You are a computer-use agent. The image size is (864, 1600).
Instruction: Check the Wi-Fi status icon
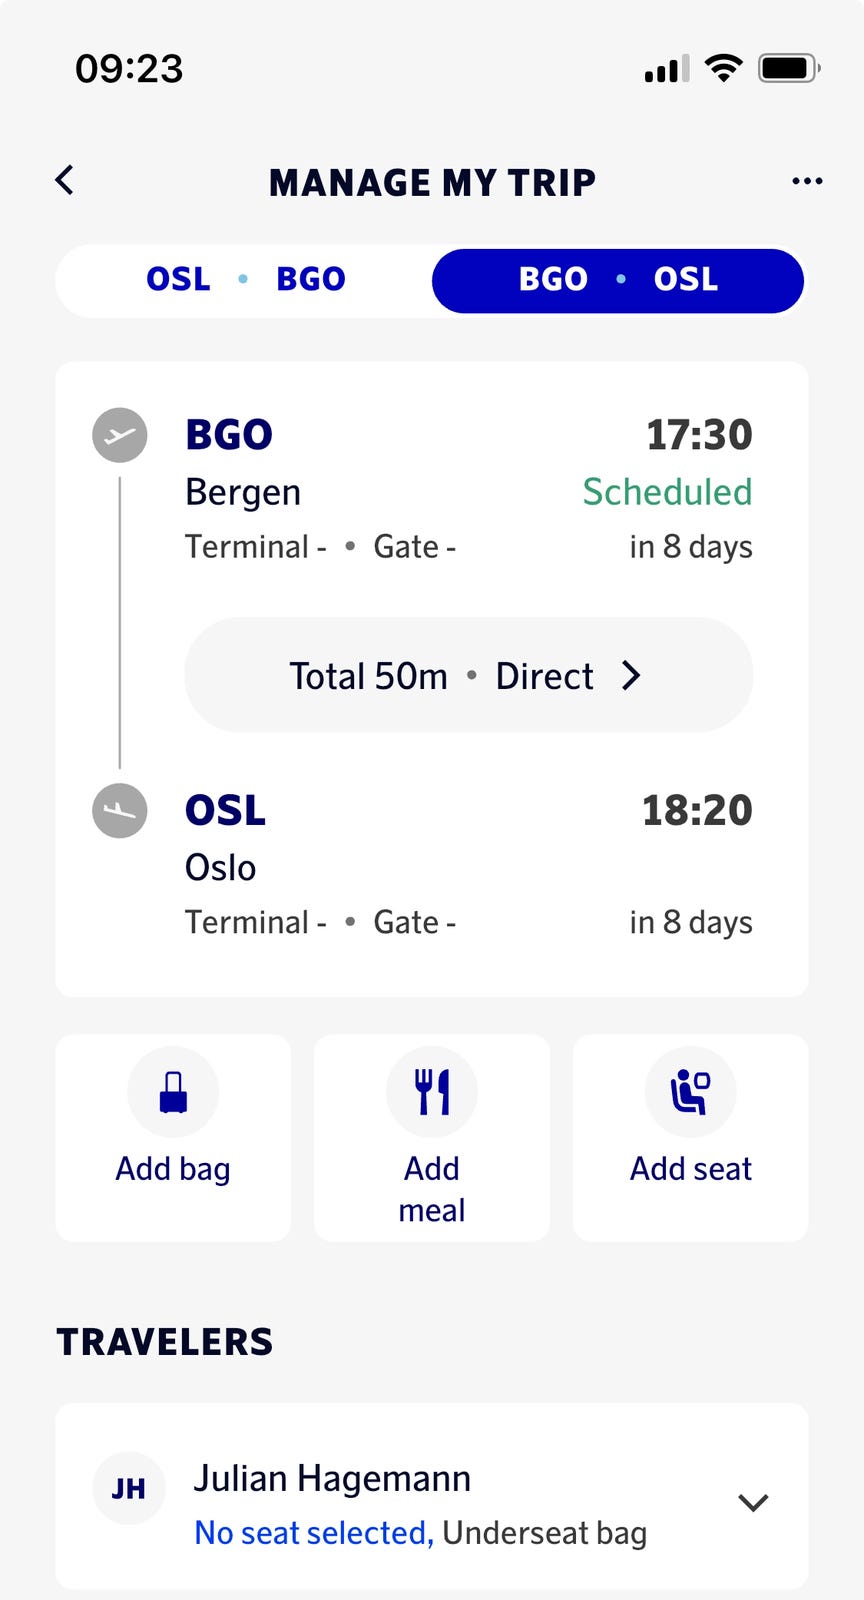click(723, 68)
